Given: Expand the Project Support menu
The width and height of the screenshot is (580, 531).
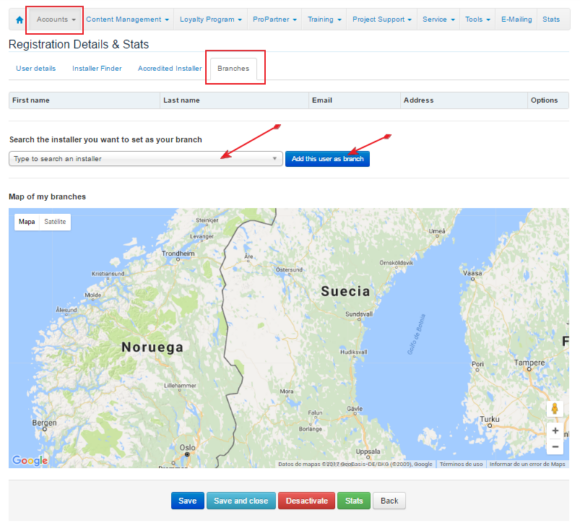Looking at the screenshot, I should pos(382,20).
